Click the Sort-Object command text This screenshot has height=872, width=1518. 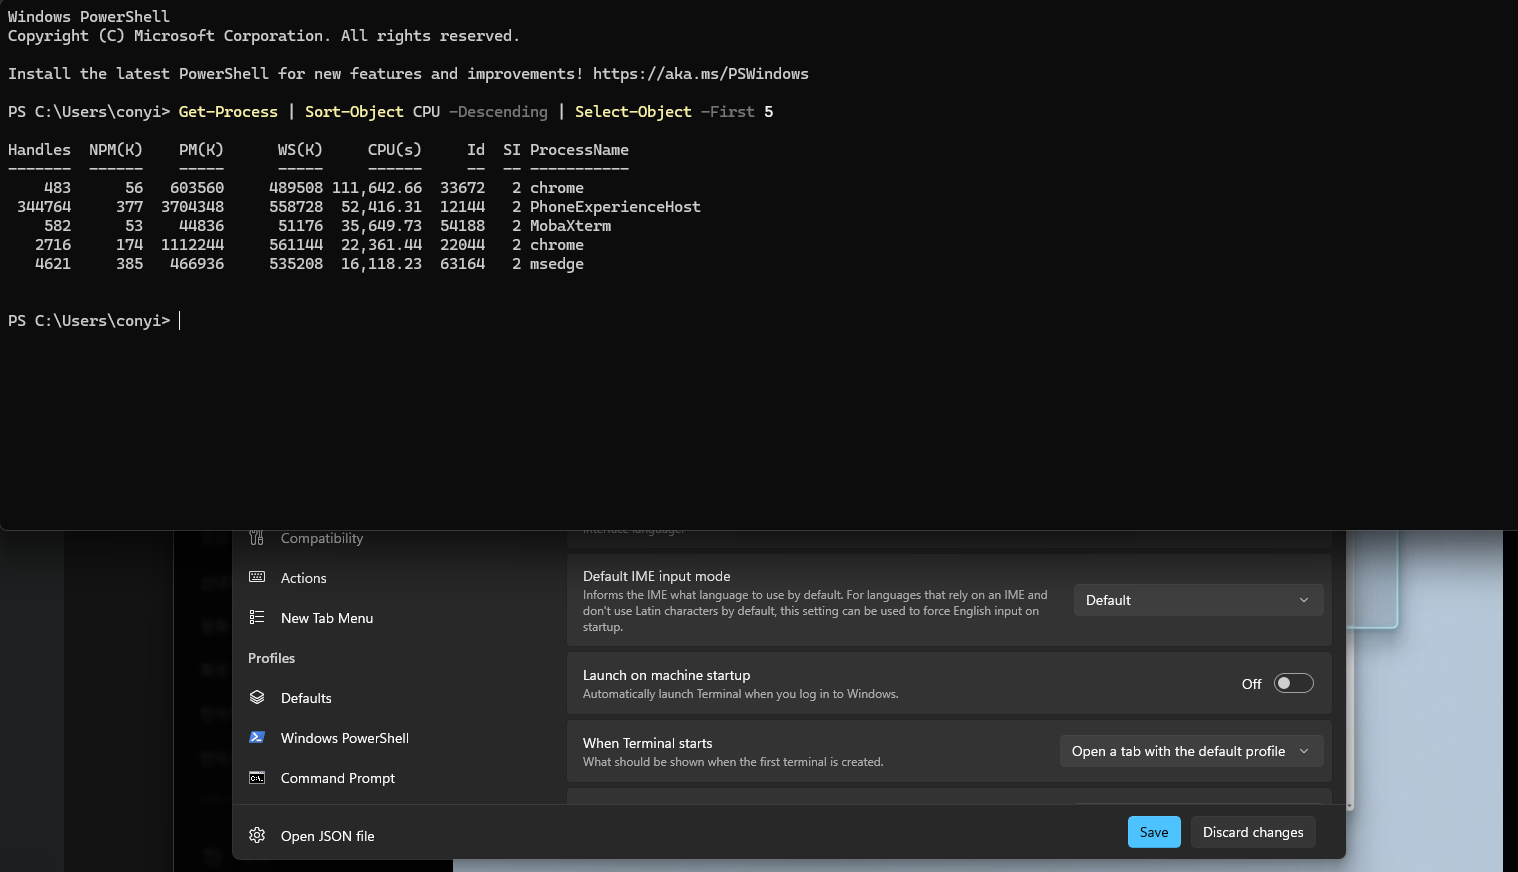354,112
